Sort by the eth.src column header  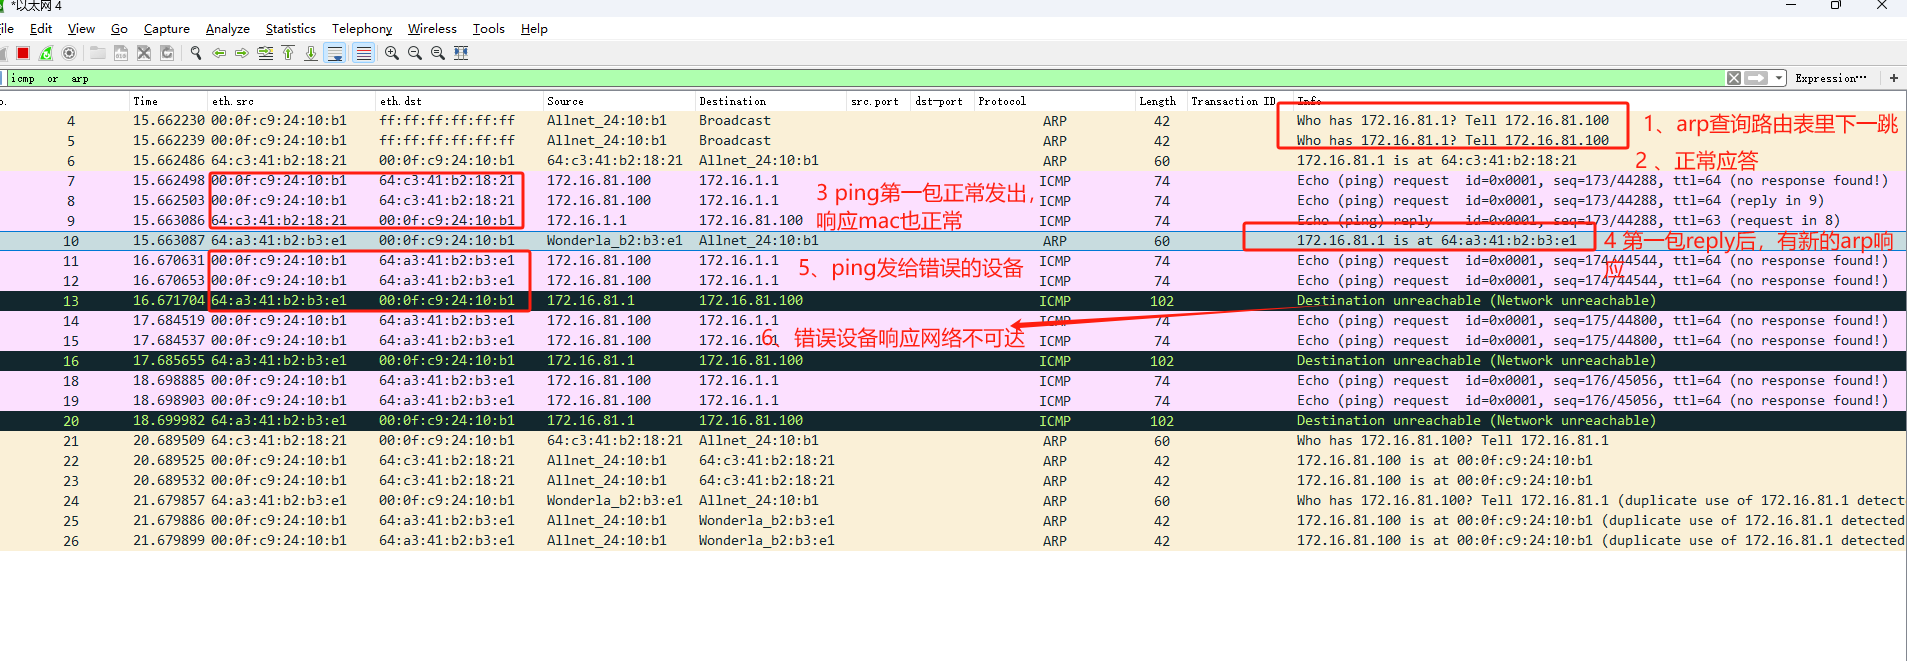[292, 101]
